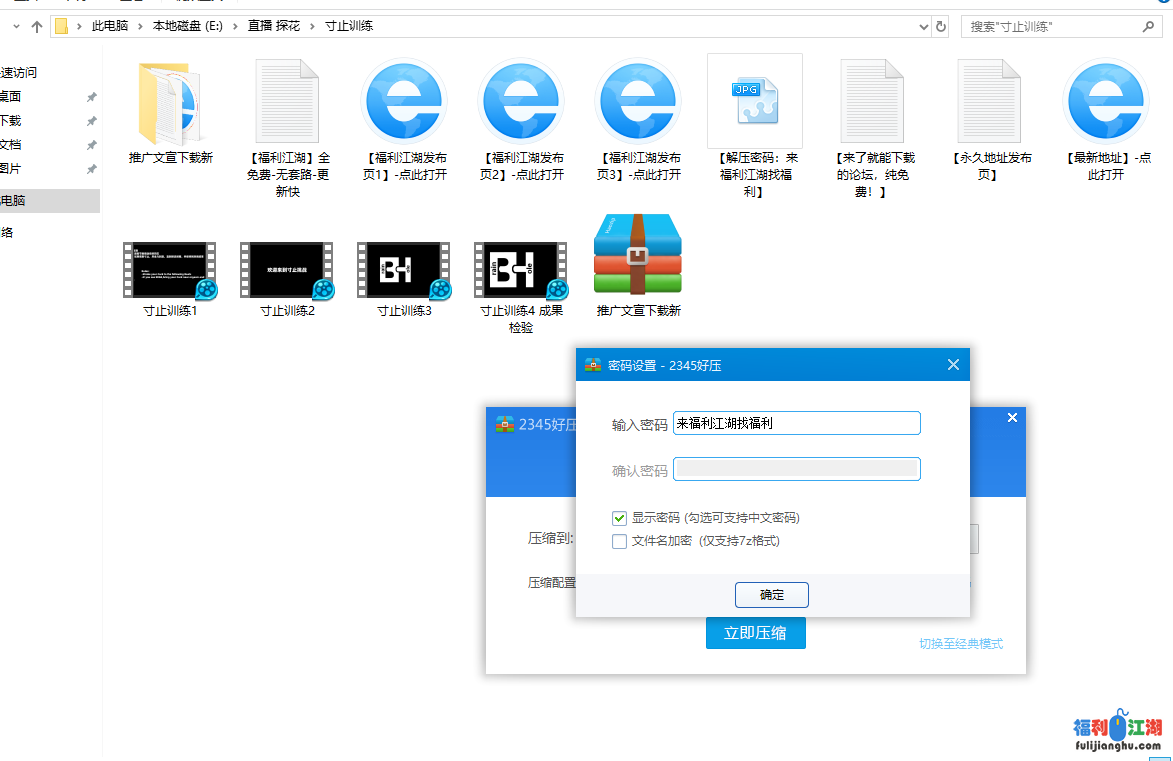Expand the chevron after 本地磁盘 (E:)
1173x761 pixels.
[x=236, y=27]
